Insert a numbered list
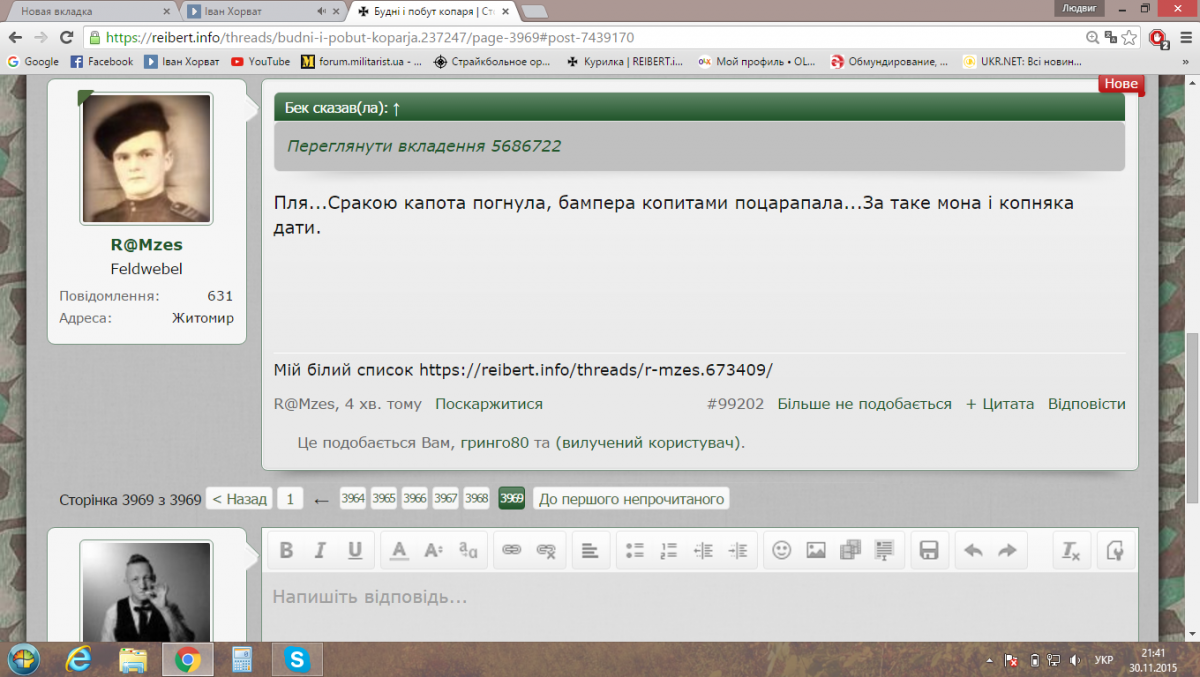Viewport: 1200px width, 677px height. tap(669, 550)
